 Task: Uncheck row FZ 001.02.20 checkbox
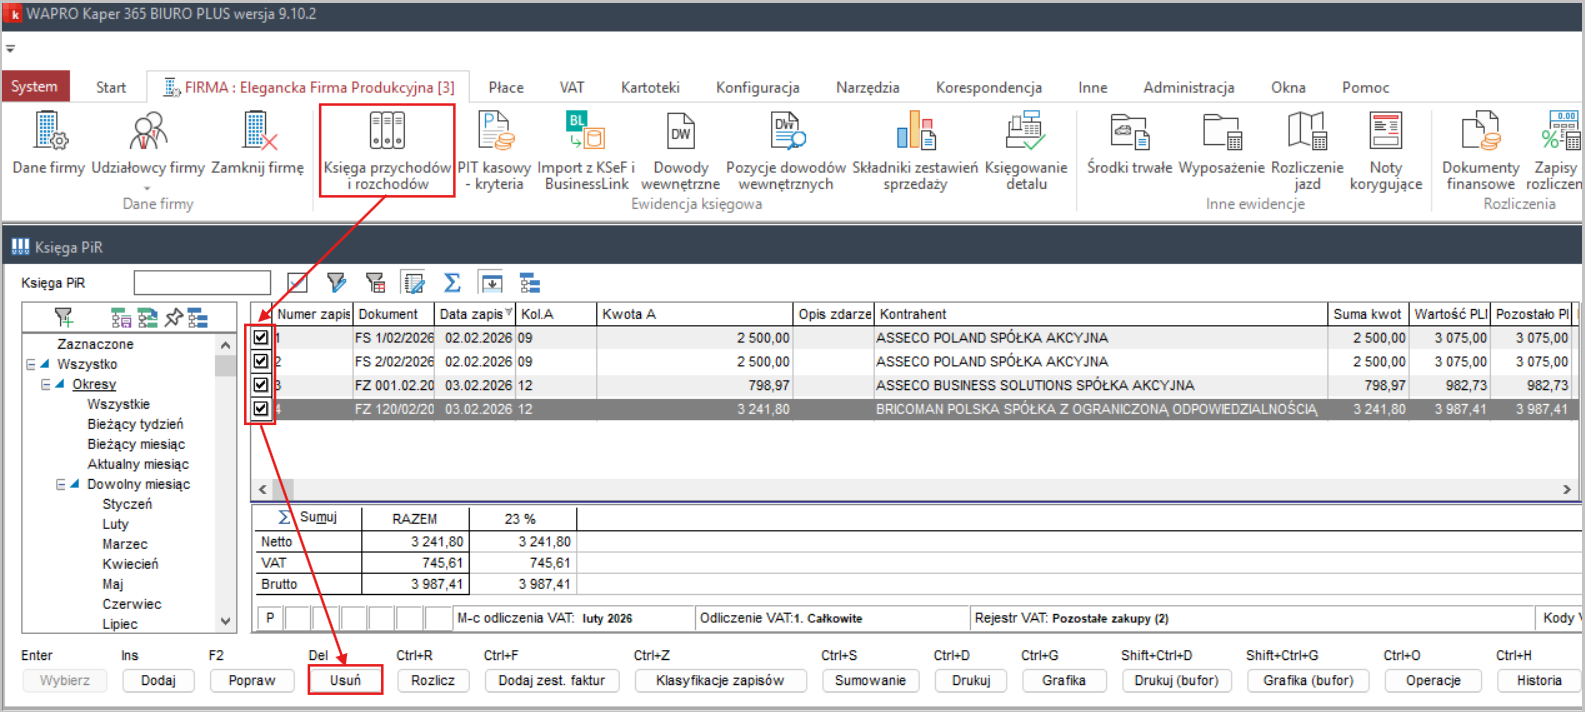261,385
